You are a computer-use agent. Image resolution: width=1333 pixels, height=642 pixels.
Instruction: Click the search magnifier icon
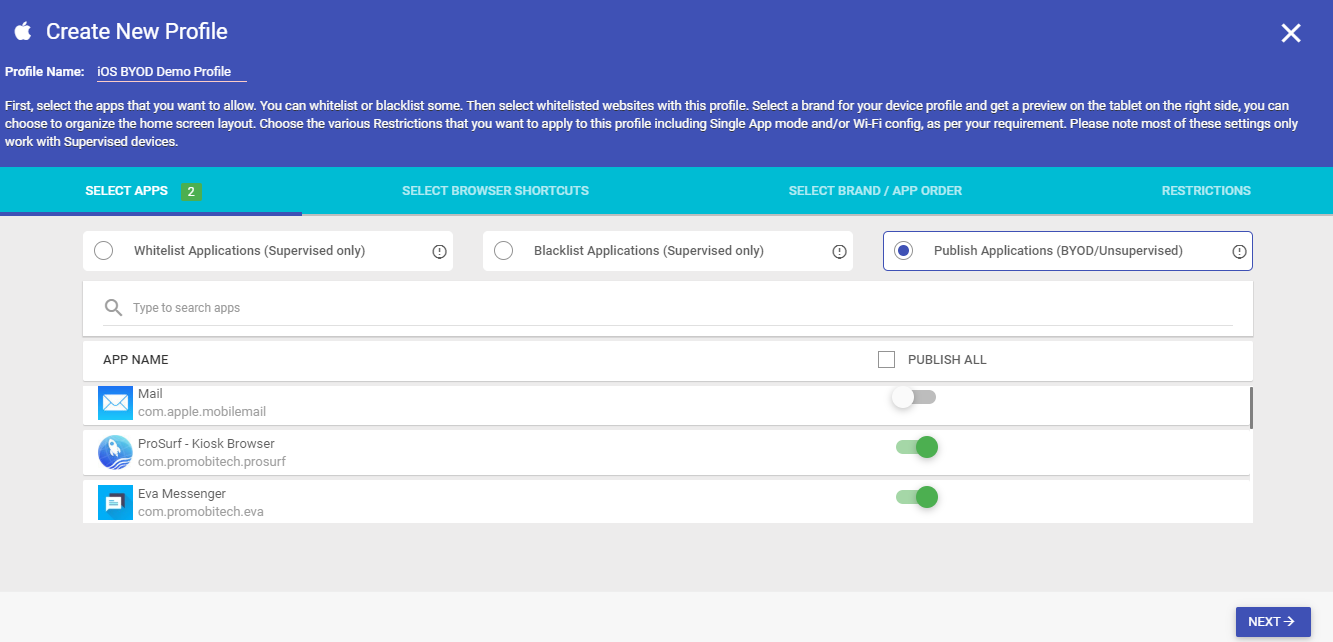pos(113,307)
